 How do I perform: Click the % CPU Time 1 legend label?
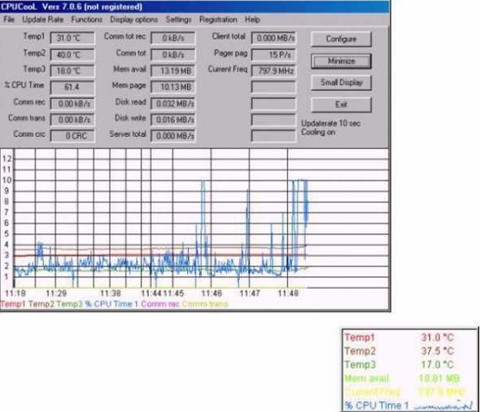(x=111, y=304)
